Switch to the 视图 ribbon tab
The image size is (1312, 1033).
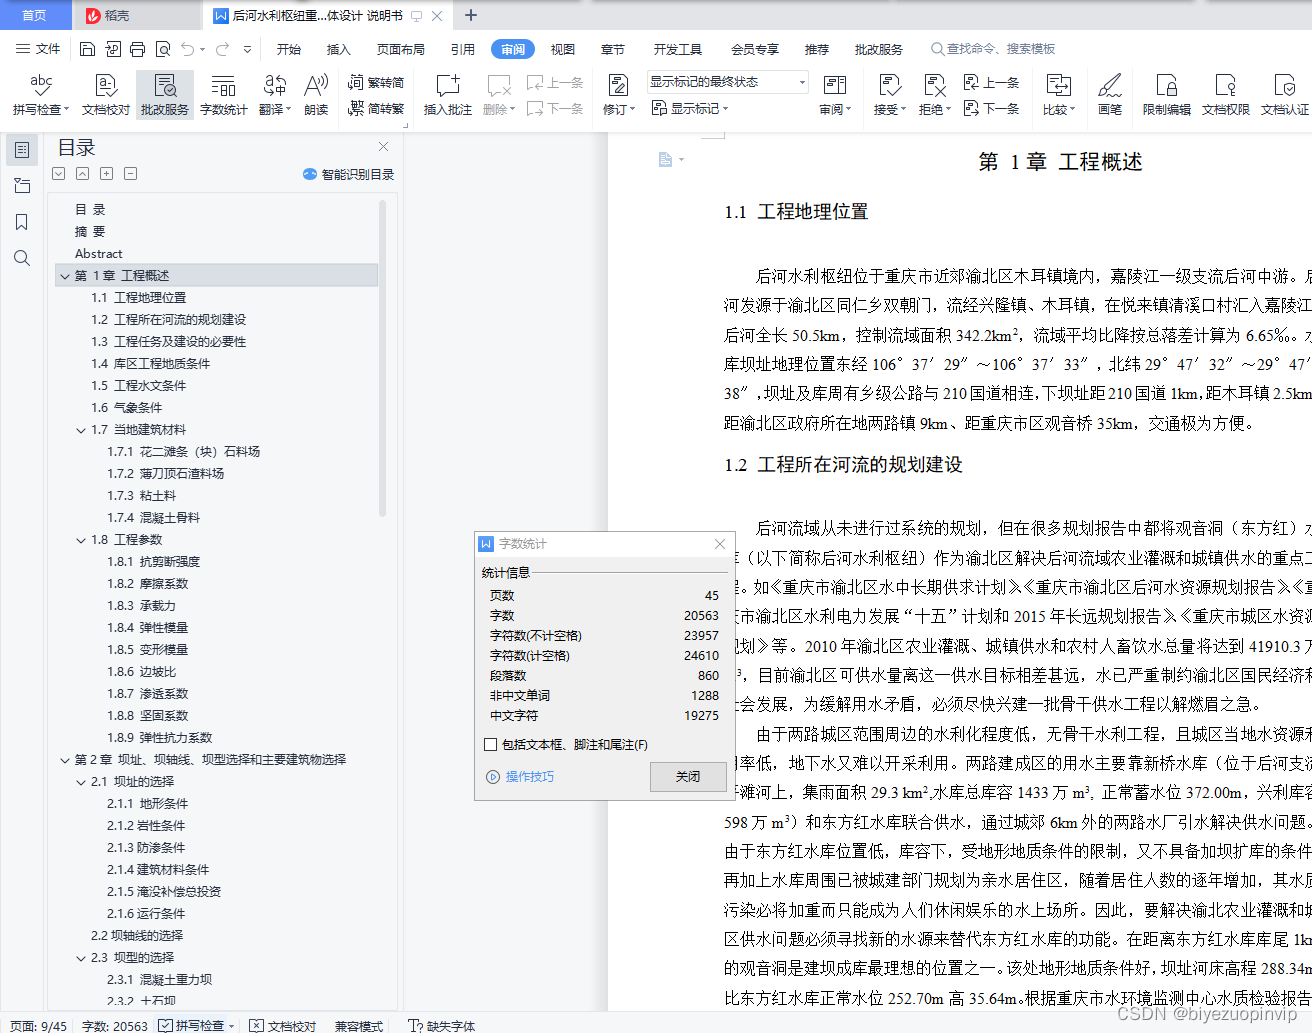[x=563, y=48]
